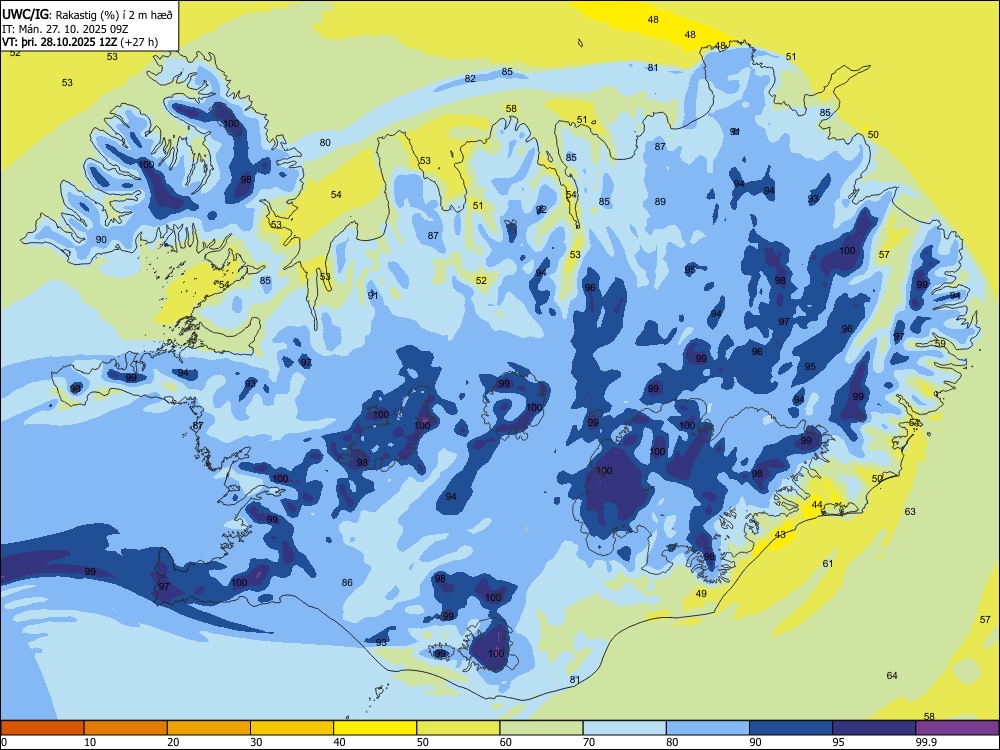This screenshot has width=1000, height=750.
Task: Click the '80' humidity value on the map
Action: pos(325,142)
